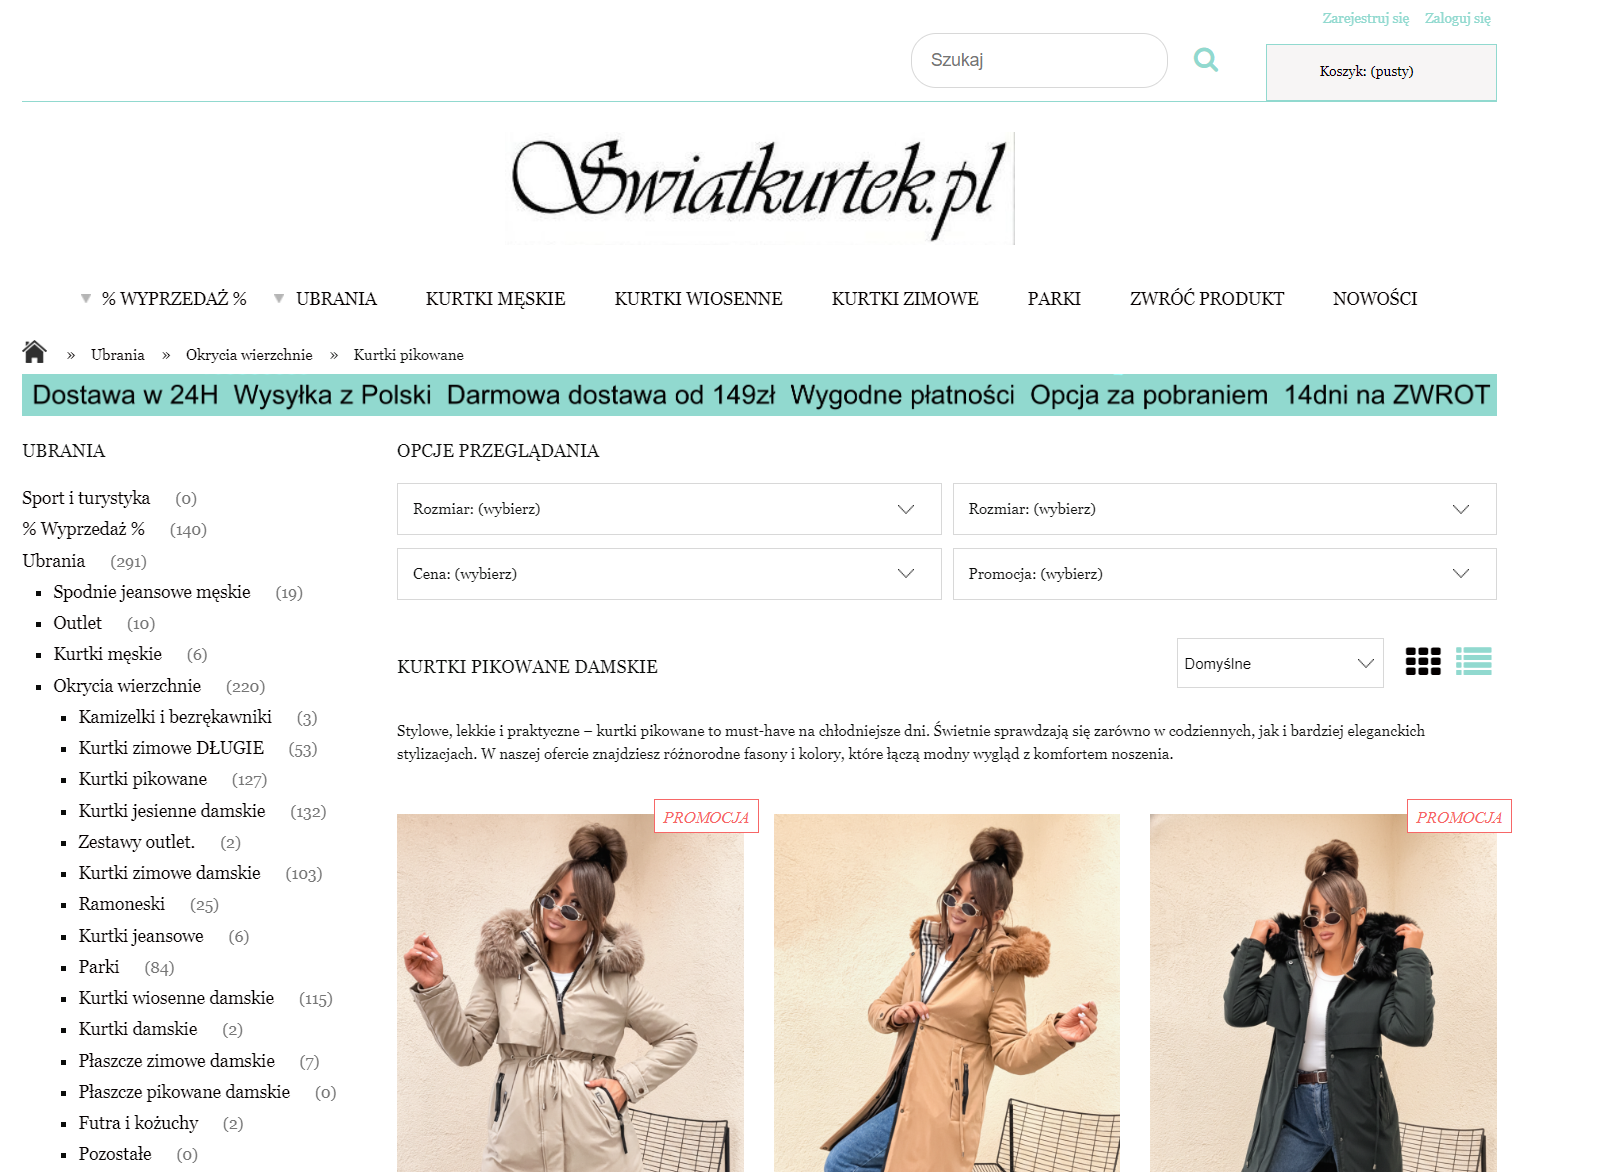Open the beige parka product thumbnail
Image resolution: width=1612 pixels, height=1172 pixels.
coord(570,993)
